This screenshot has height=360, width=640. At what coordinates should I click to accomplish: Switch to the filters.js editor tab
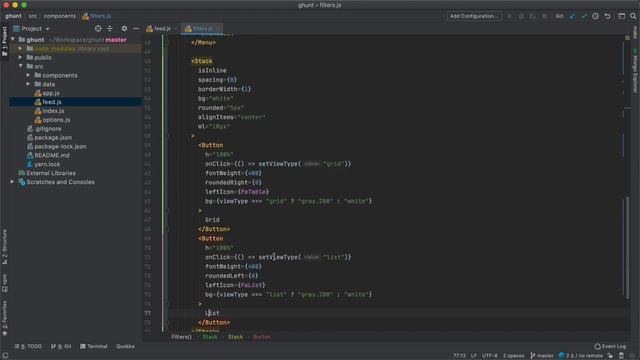coord(201,29)
